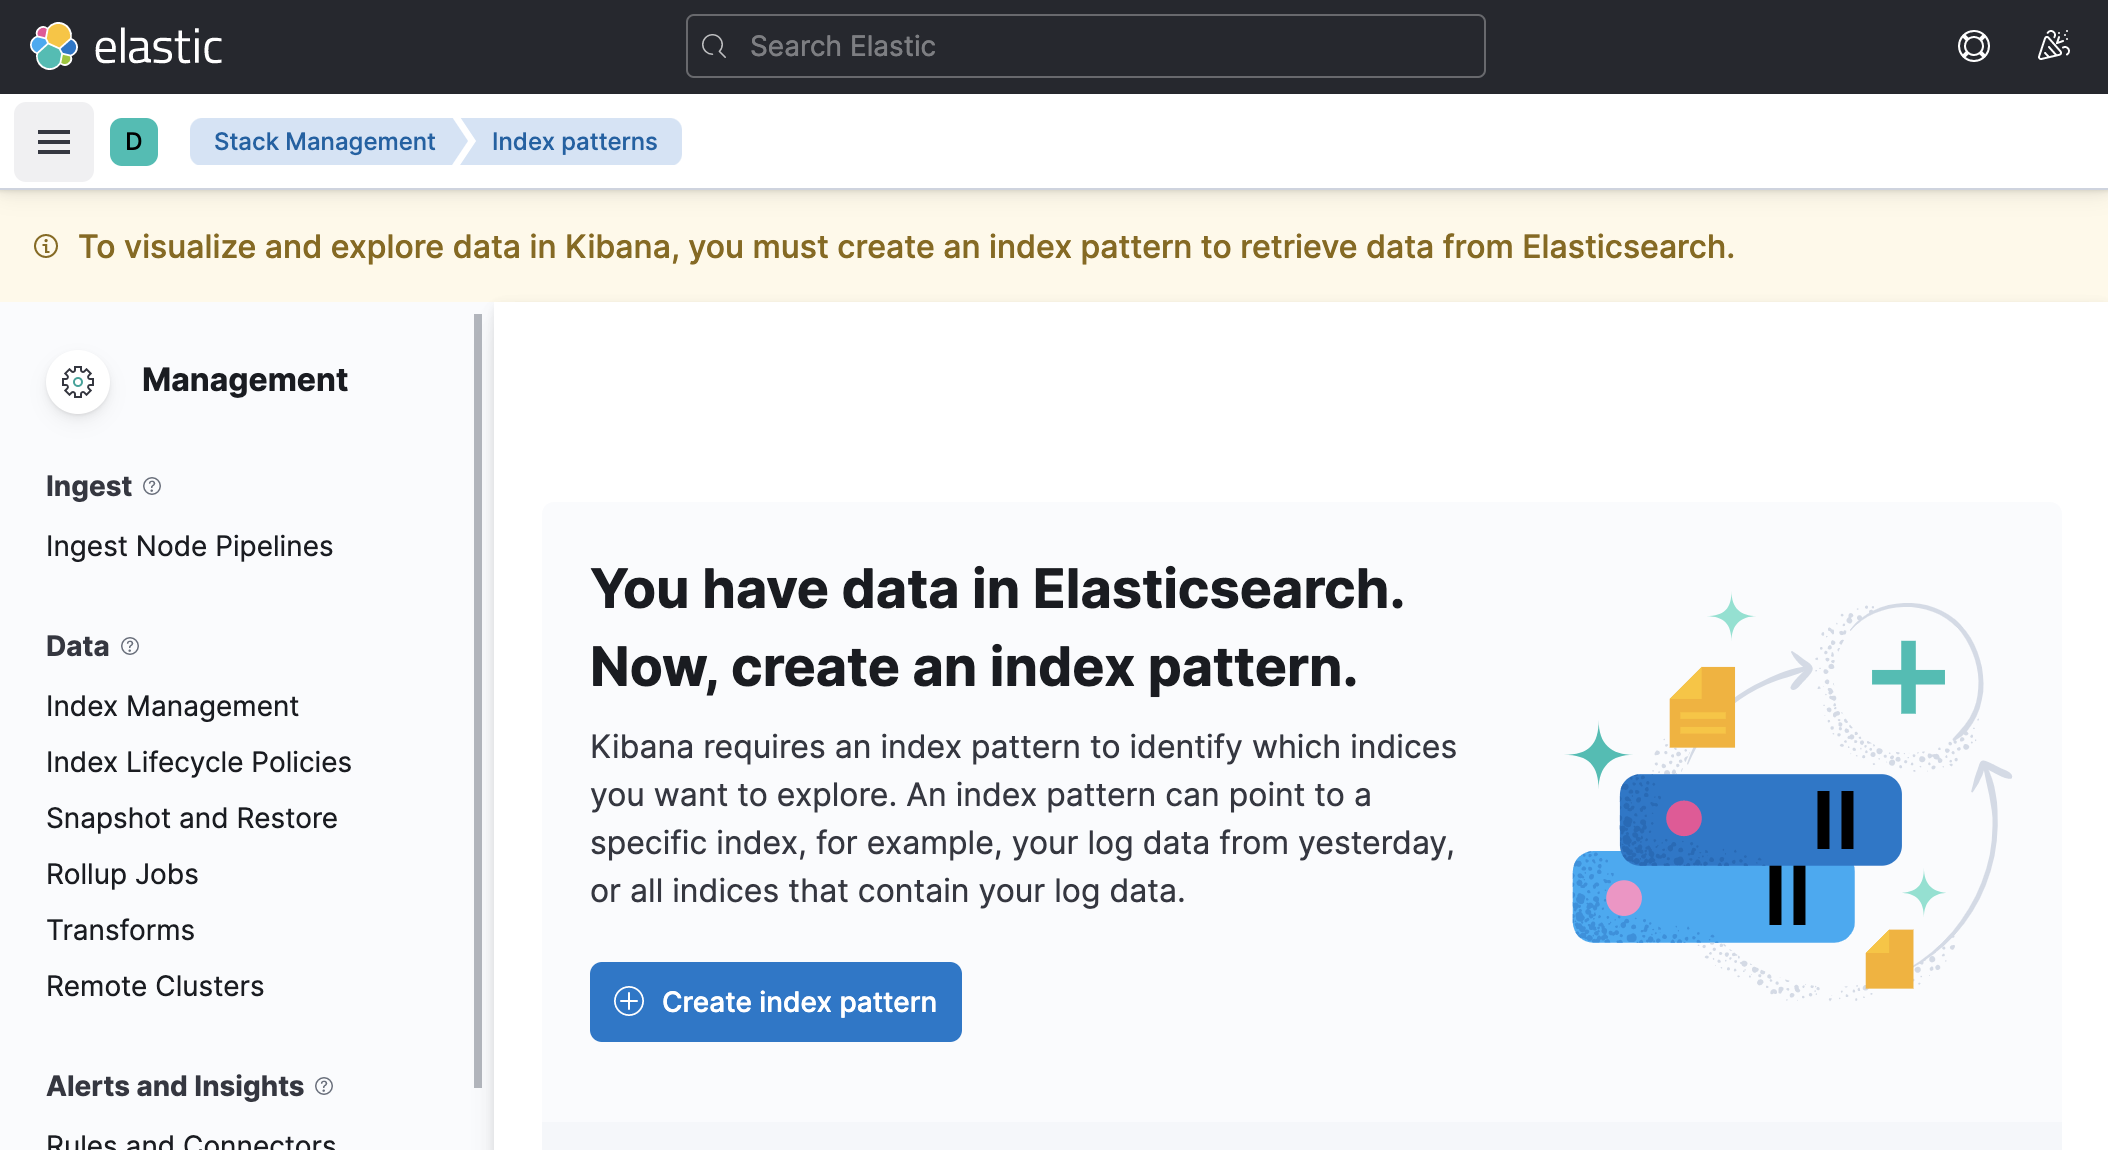Open Index Management

pyautogui.click(x=172, y=706)
